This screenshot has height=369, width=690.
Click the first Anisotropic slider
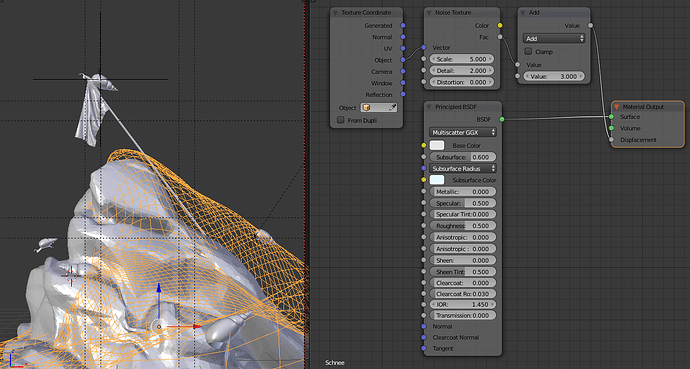462,237
